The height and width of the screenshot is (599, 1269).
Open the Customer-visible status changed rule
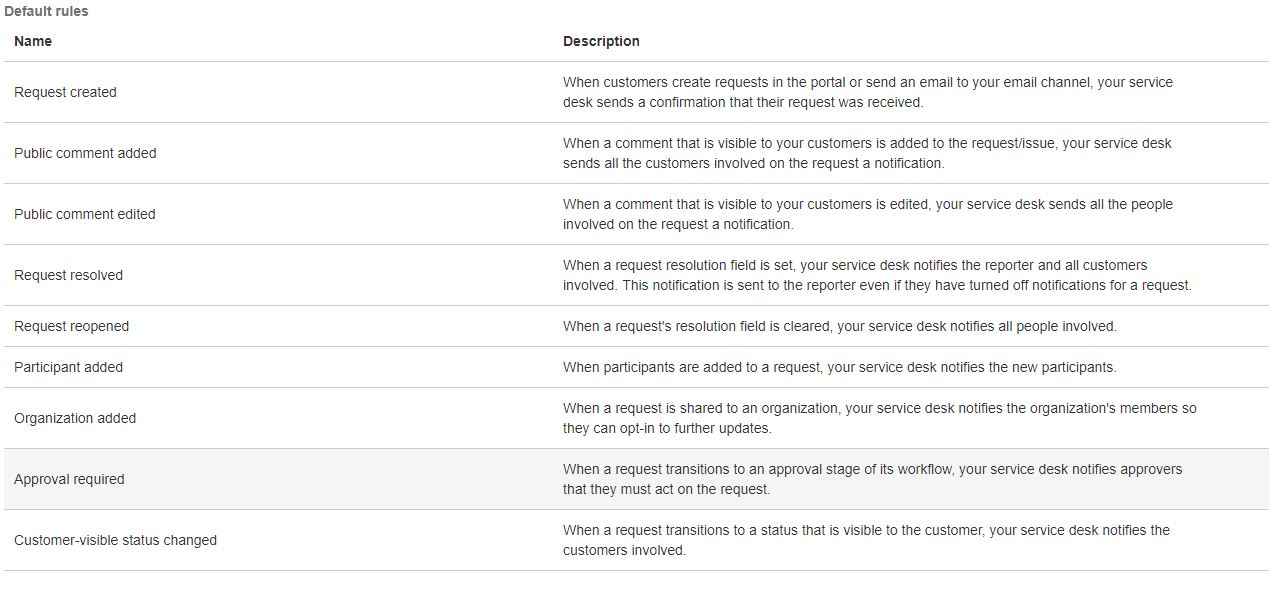(115, 540)
